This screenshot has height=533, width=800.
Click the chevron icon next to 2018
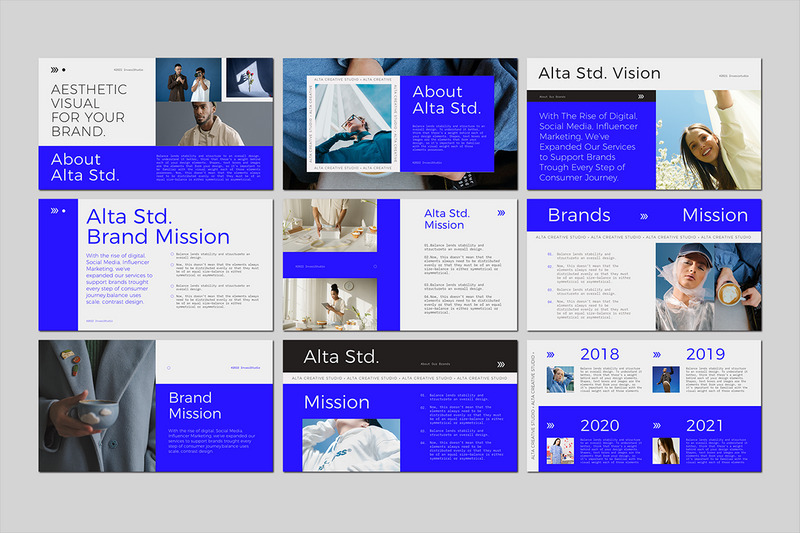[551, 354]
